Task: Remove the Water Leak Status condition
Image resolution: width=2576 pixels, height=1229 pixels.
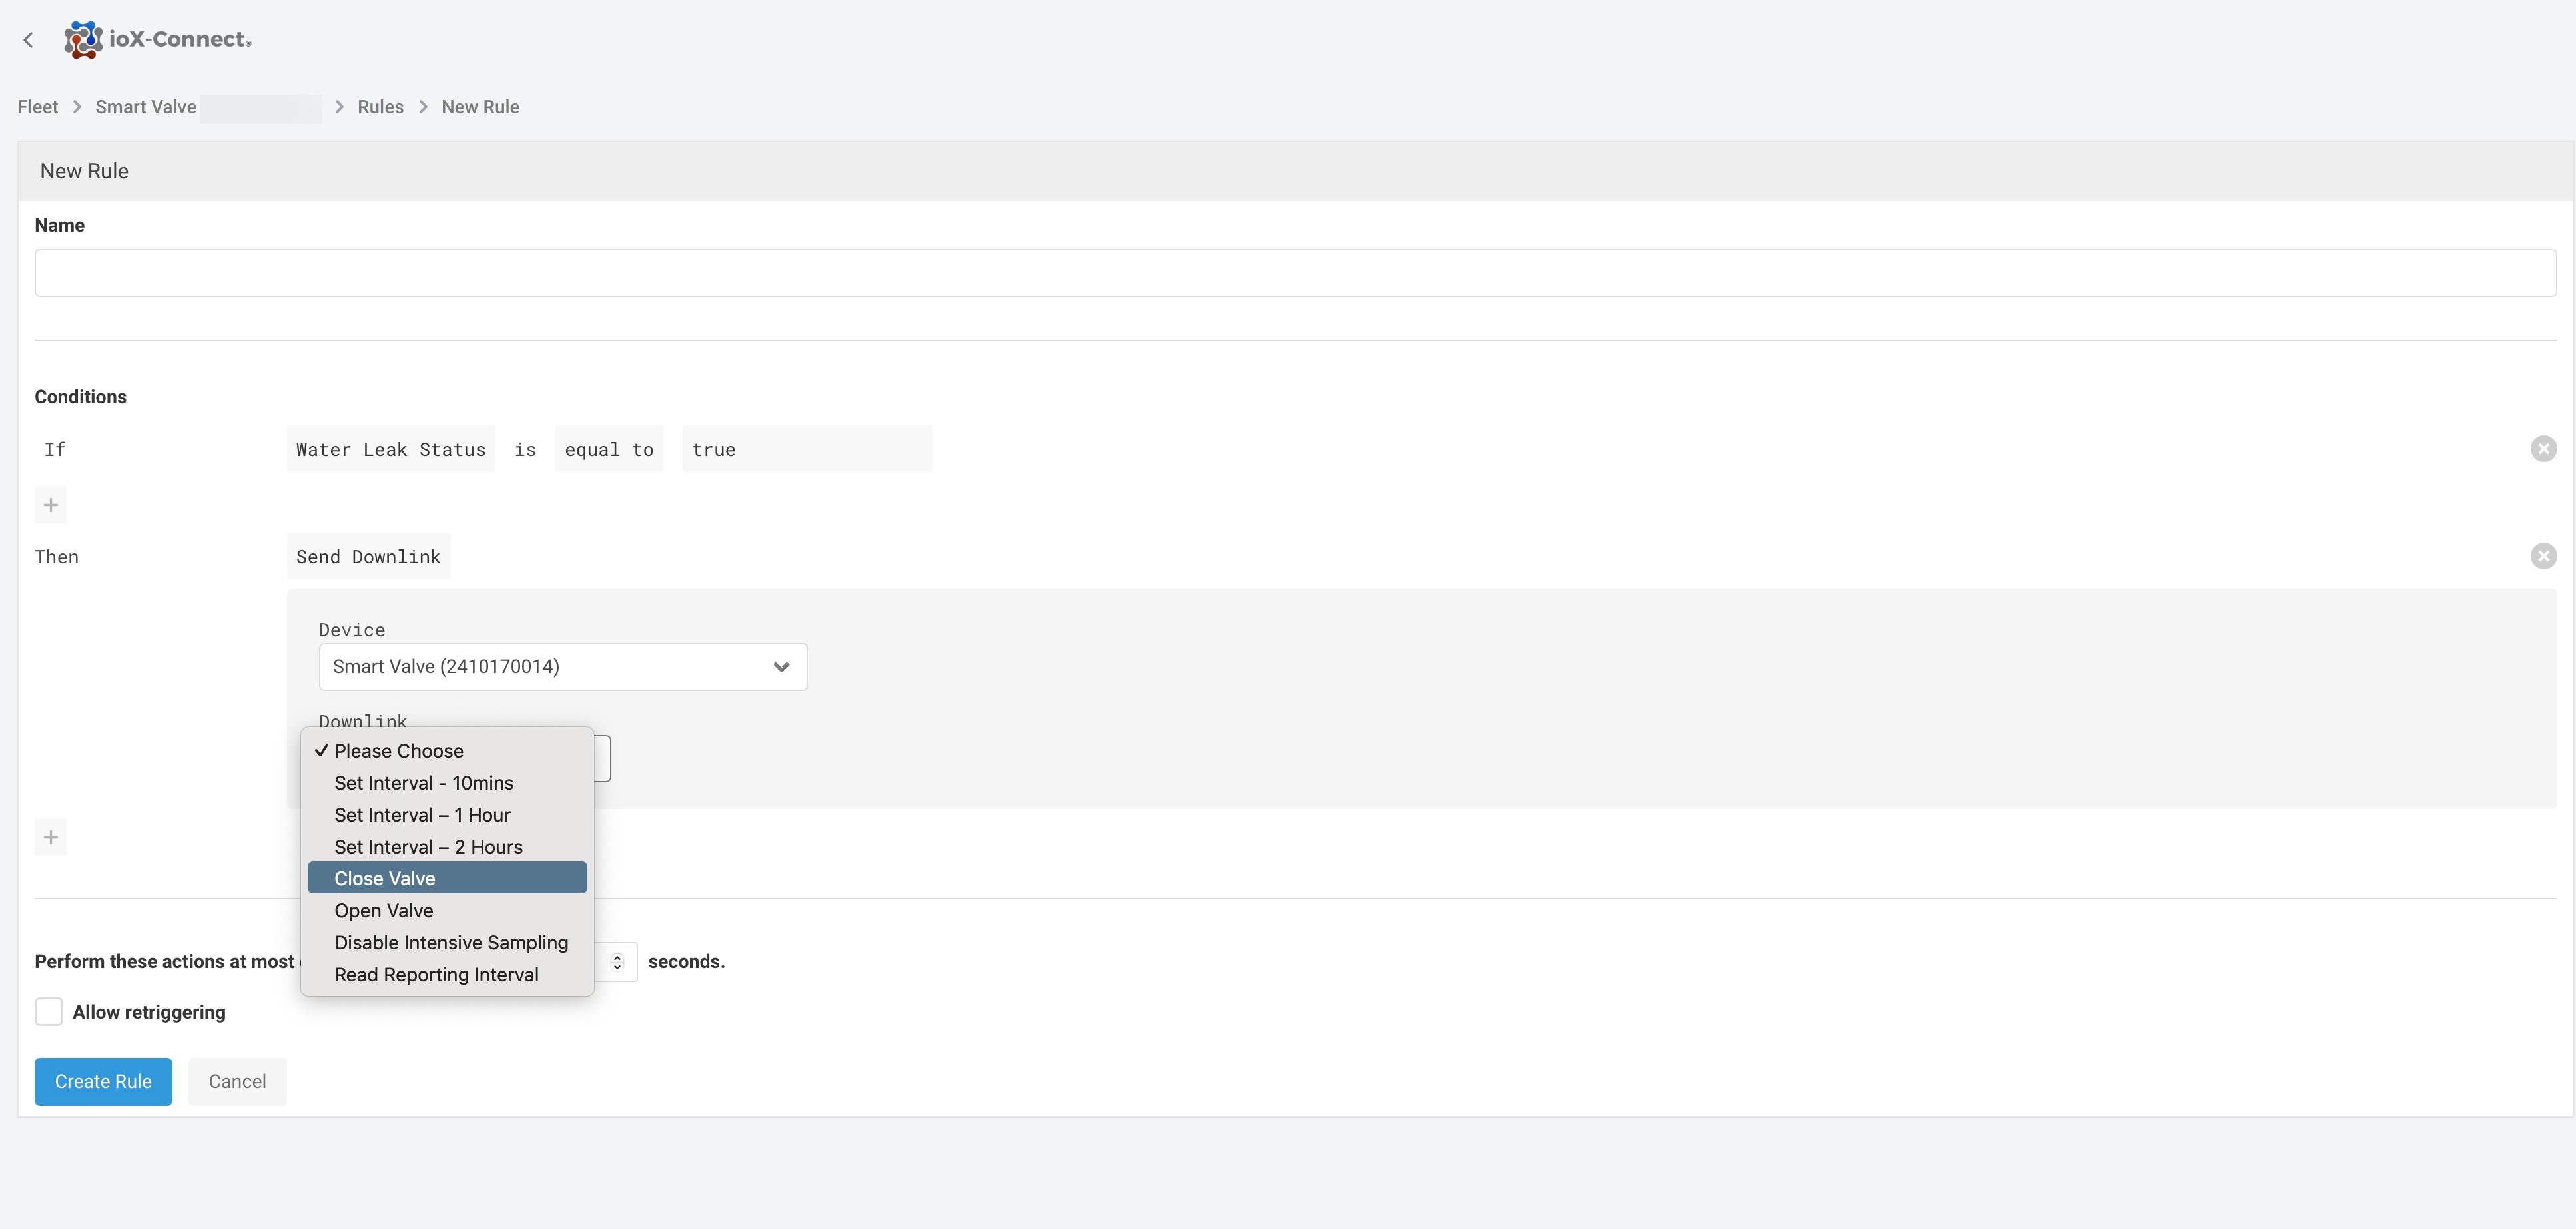Action: [2543, 449]
